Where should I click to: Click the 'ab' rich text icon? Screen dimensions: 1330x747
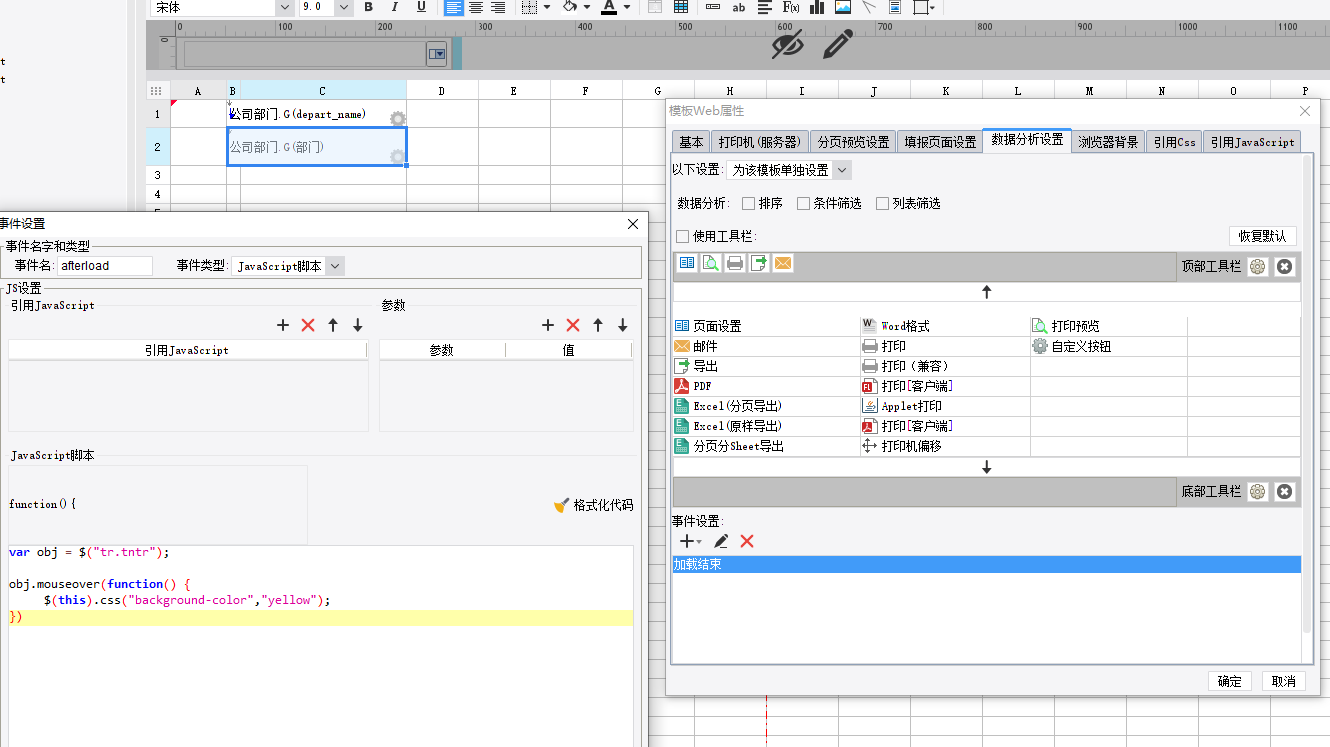pos(739,7)
